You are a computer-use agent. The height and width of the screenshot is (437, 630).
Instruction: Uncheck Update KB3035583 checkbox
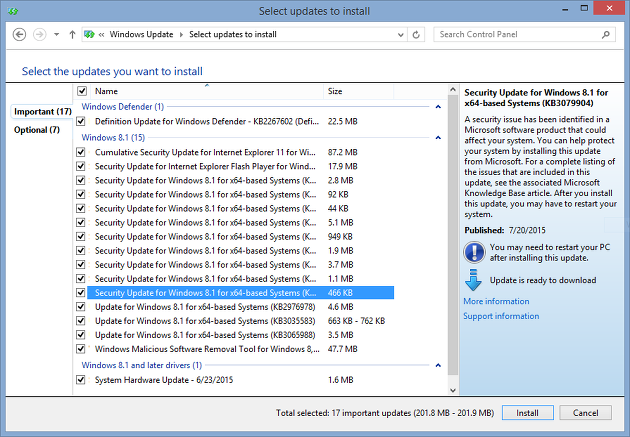[x=81, y=321]
